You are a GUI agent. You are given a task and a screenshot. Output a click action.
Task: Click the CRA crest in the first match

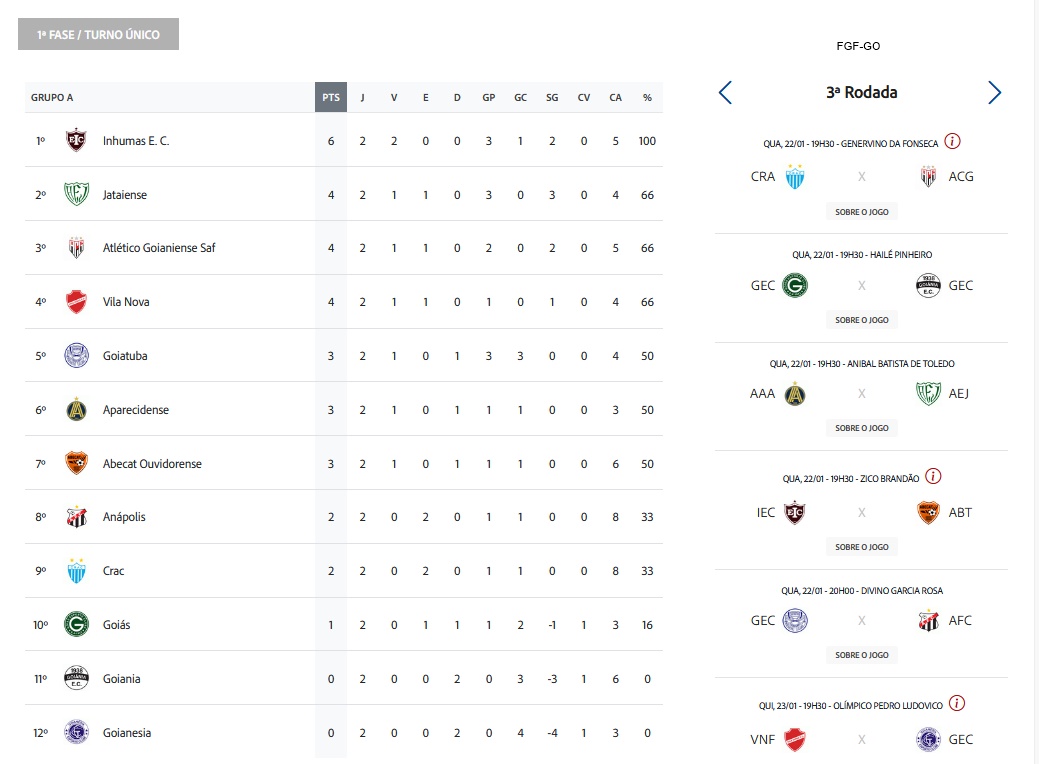tap(795, 177)
